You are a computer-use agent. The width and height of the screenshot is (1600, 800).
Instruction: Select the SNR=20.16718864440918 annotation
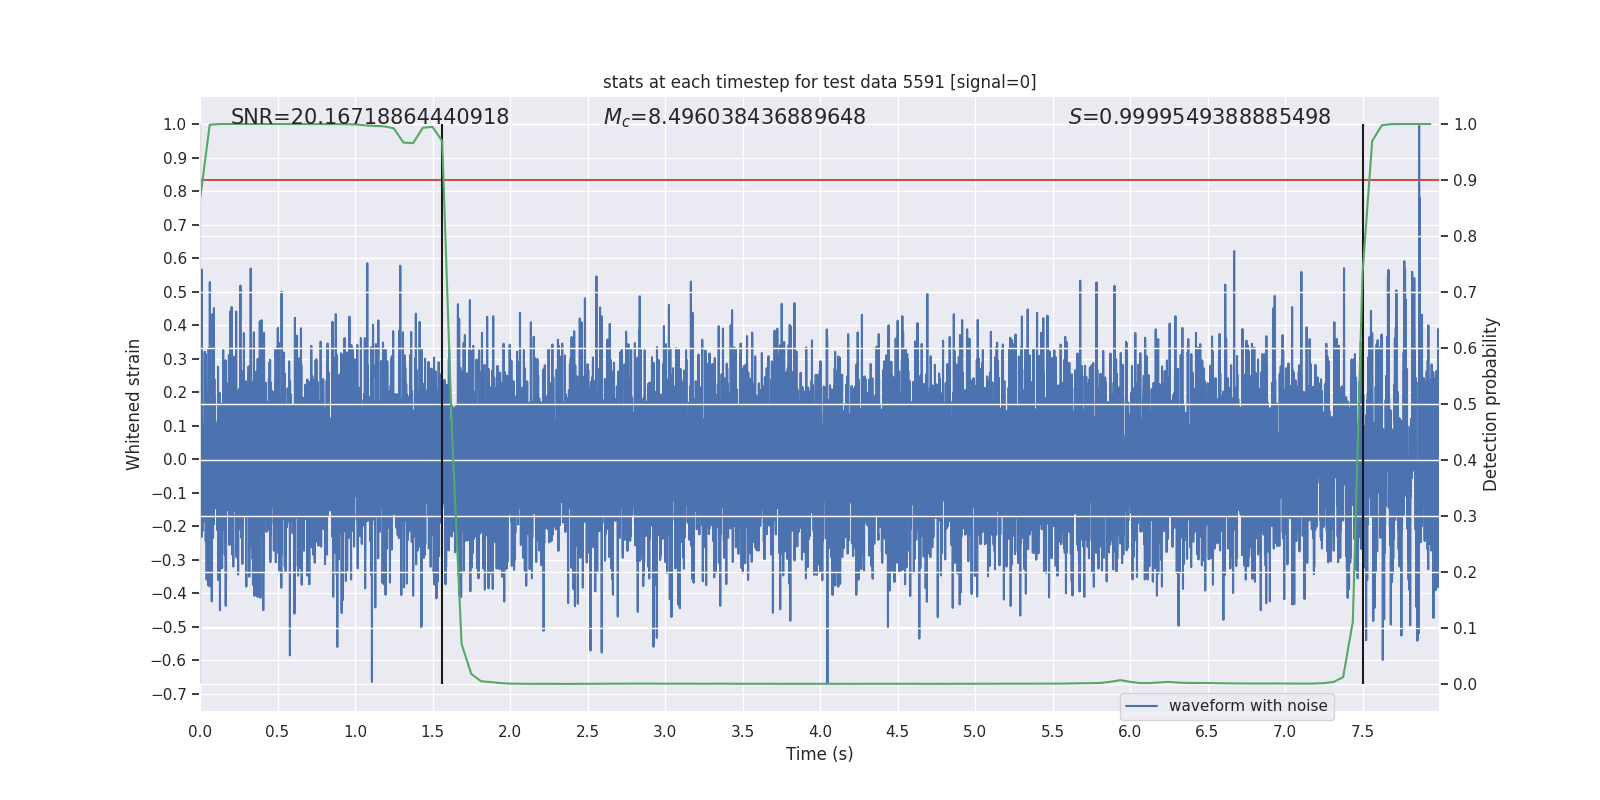(x=370, y=117)
